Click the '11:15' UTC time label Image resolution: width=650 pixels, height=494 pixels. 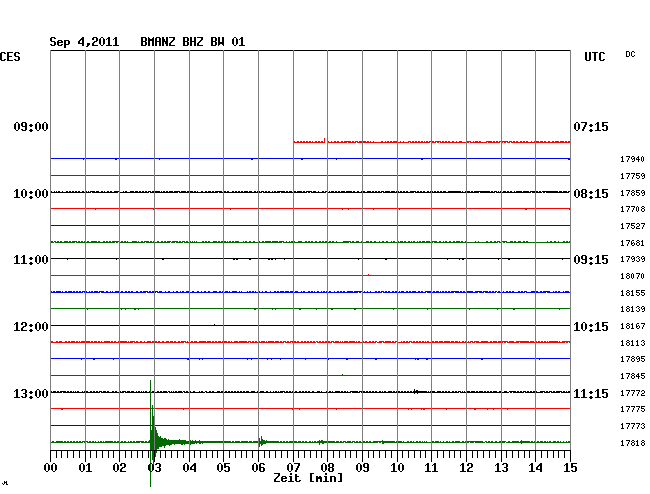tap(591, 393)
